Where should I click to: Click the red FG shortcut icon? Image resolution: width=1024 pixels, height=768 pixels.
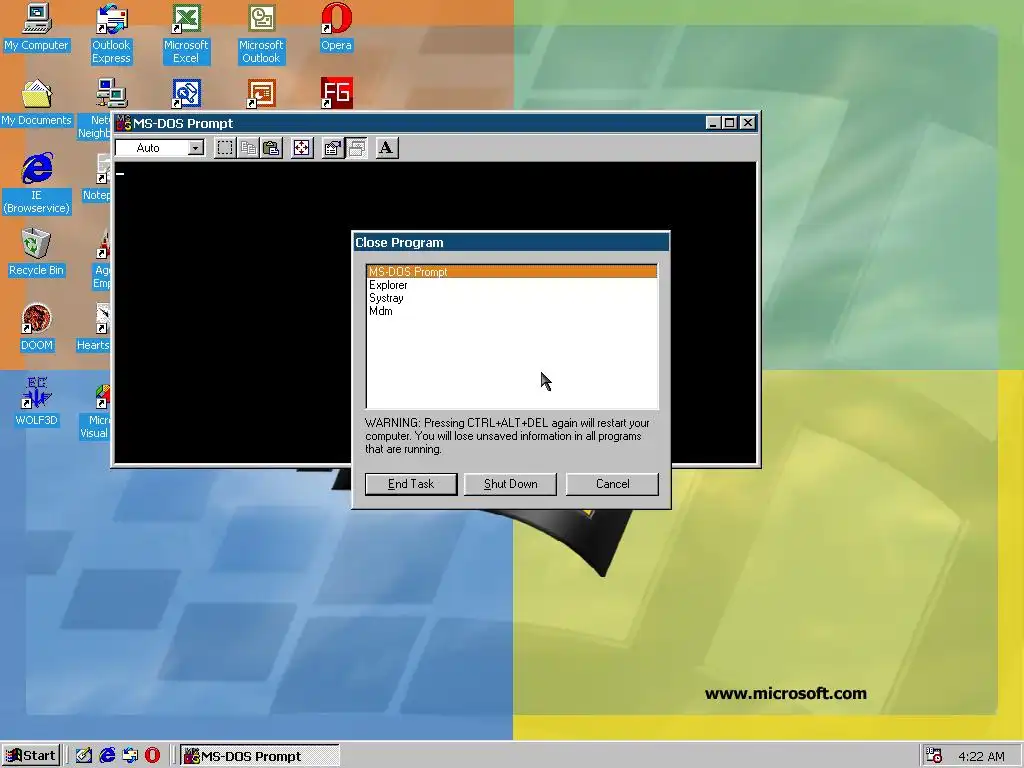click(336, 93)
